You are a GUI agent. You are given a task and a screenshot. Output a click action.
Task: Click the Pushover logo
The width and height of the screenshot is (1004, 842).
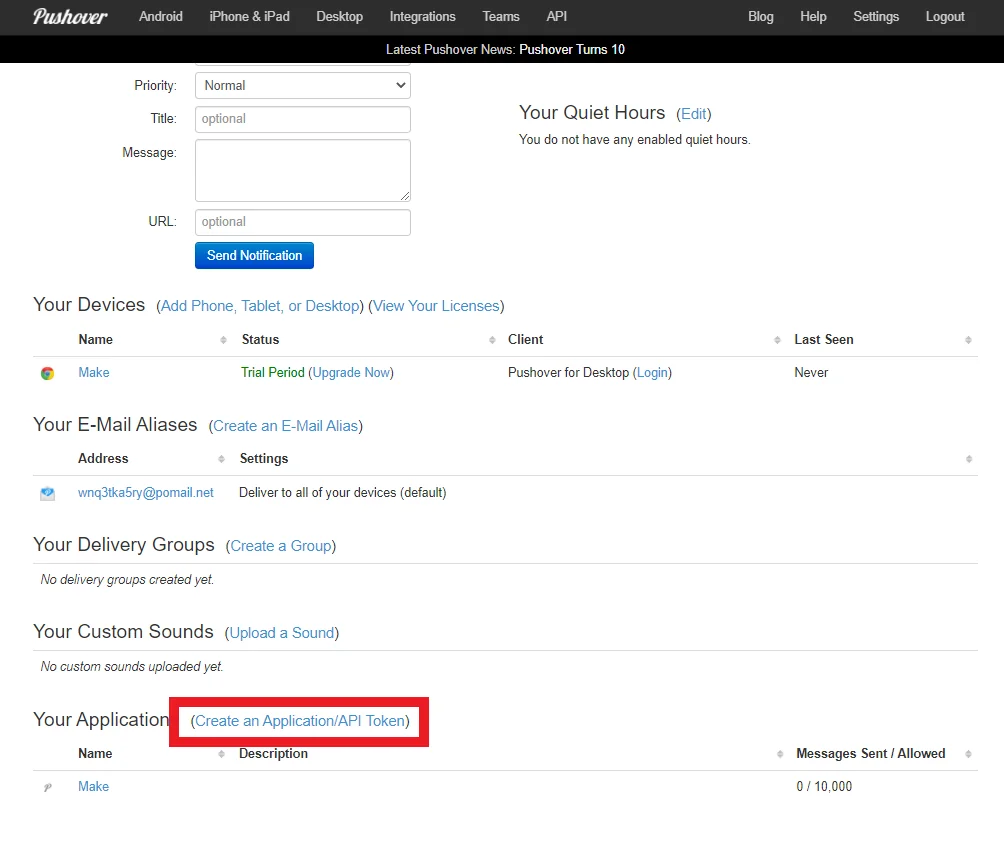point(70,17)
